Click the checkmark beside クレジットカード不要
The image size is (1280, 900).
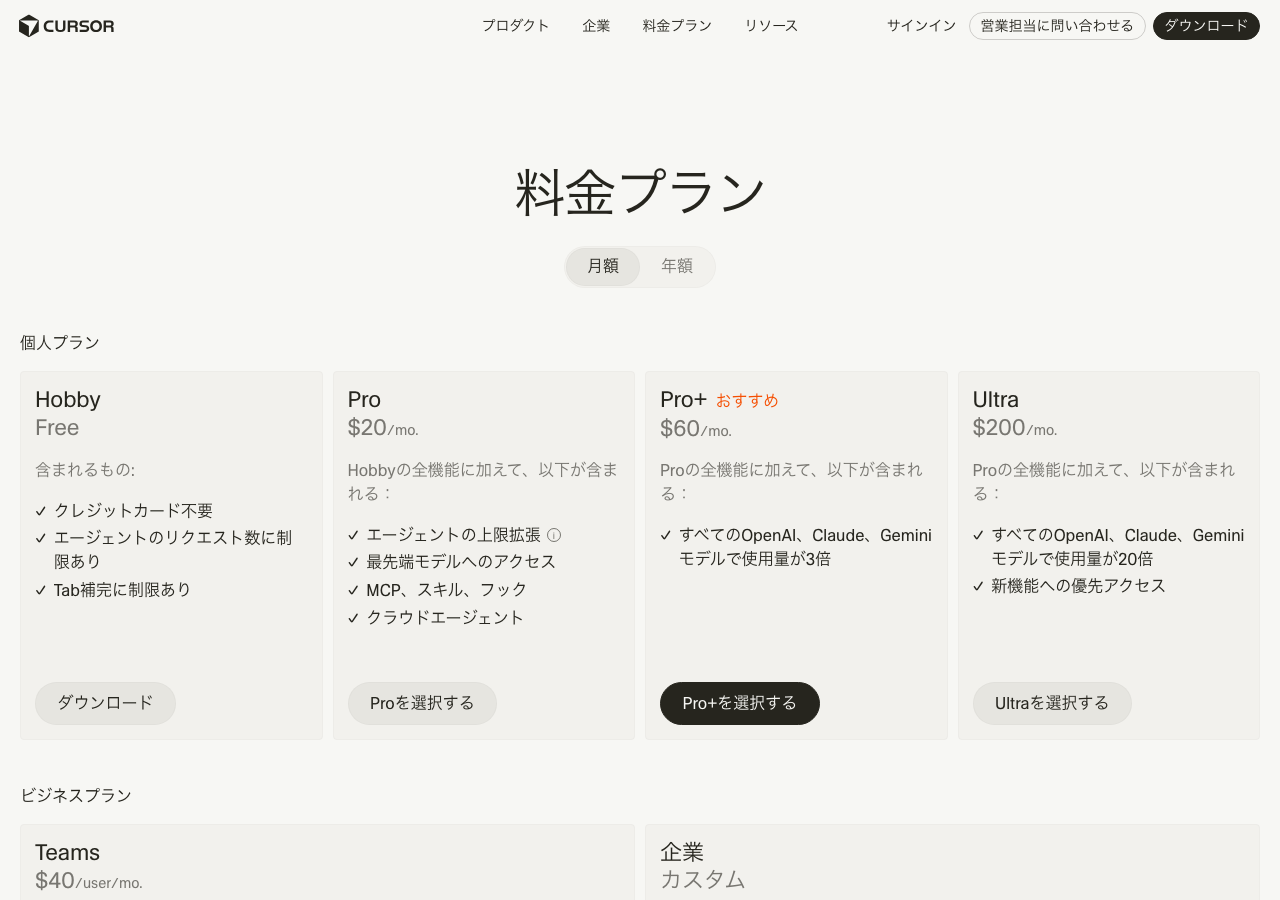(x=40, y=510)
